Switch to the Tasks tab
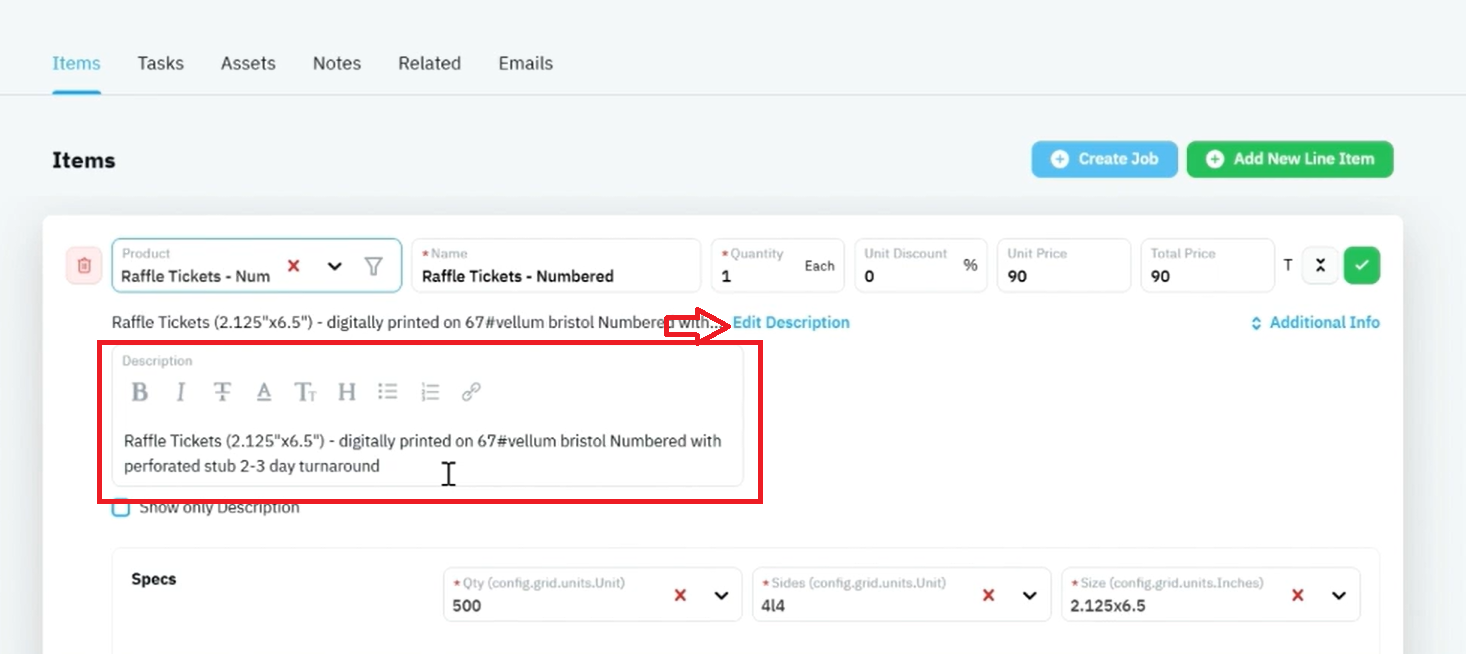The image size is (1466, 654). coord(161,63)
